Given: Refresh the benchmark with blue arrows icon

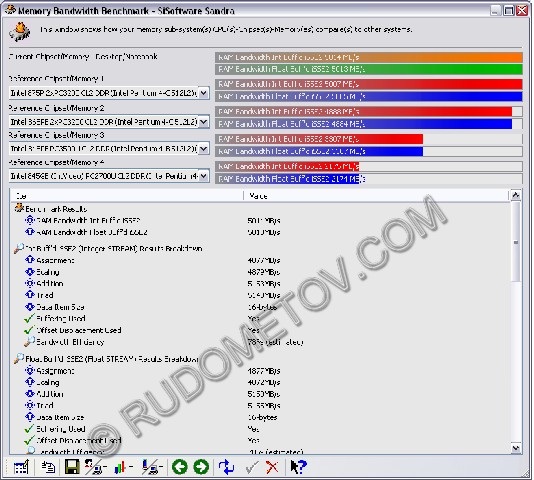Looking at the screenshot, I should [x=226, y=467].
